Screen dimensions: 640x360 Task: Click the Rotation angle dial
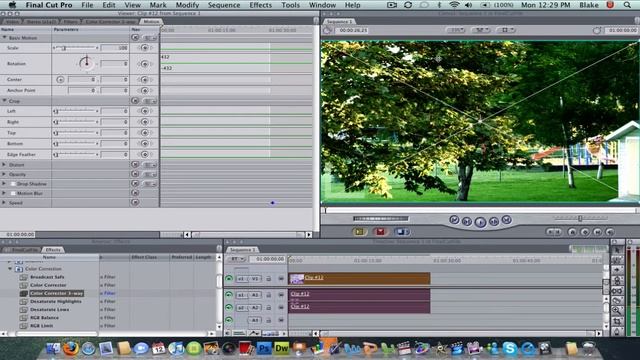[x=86, y=63]
